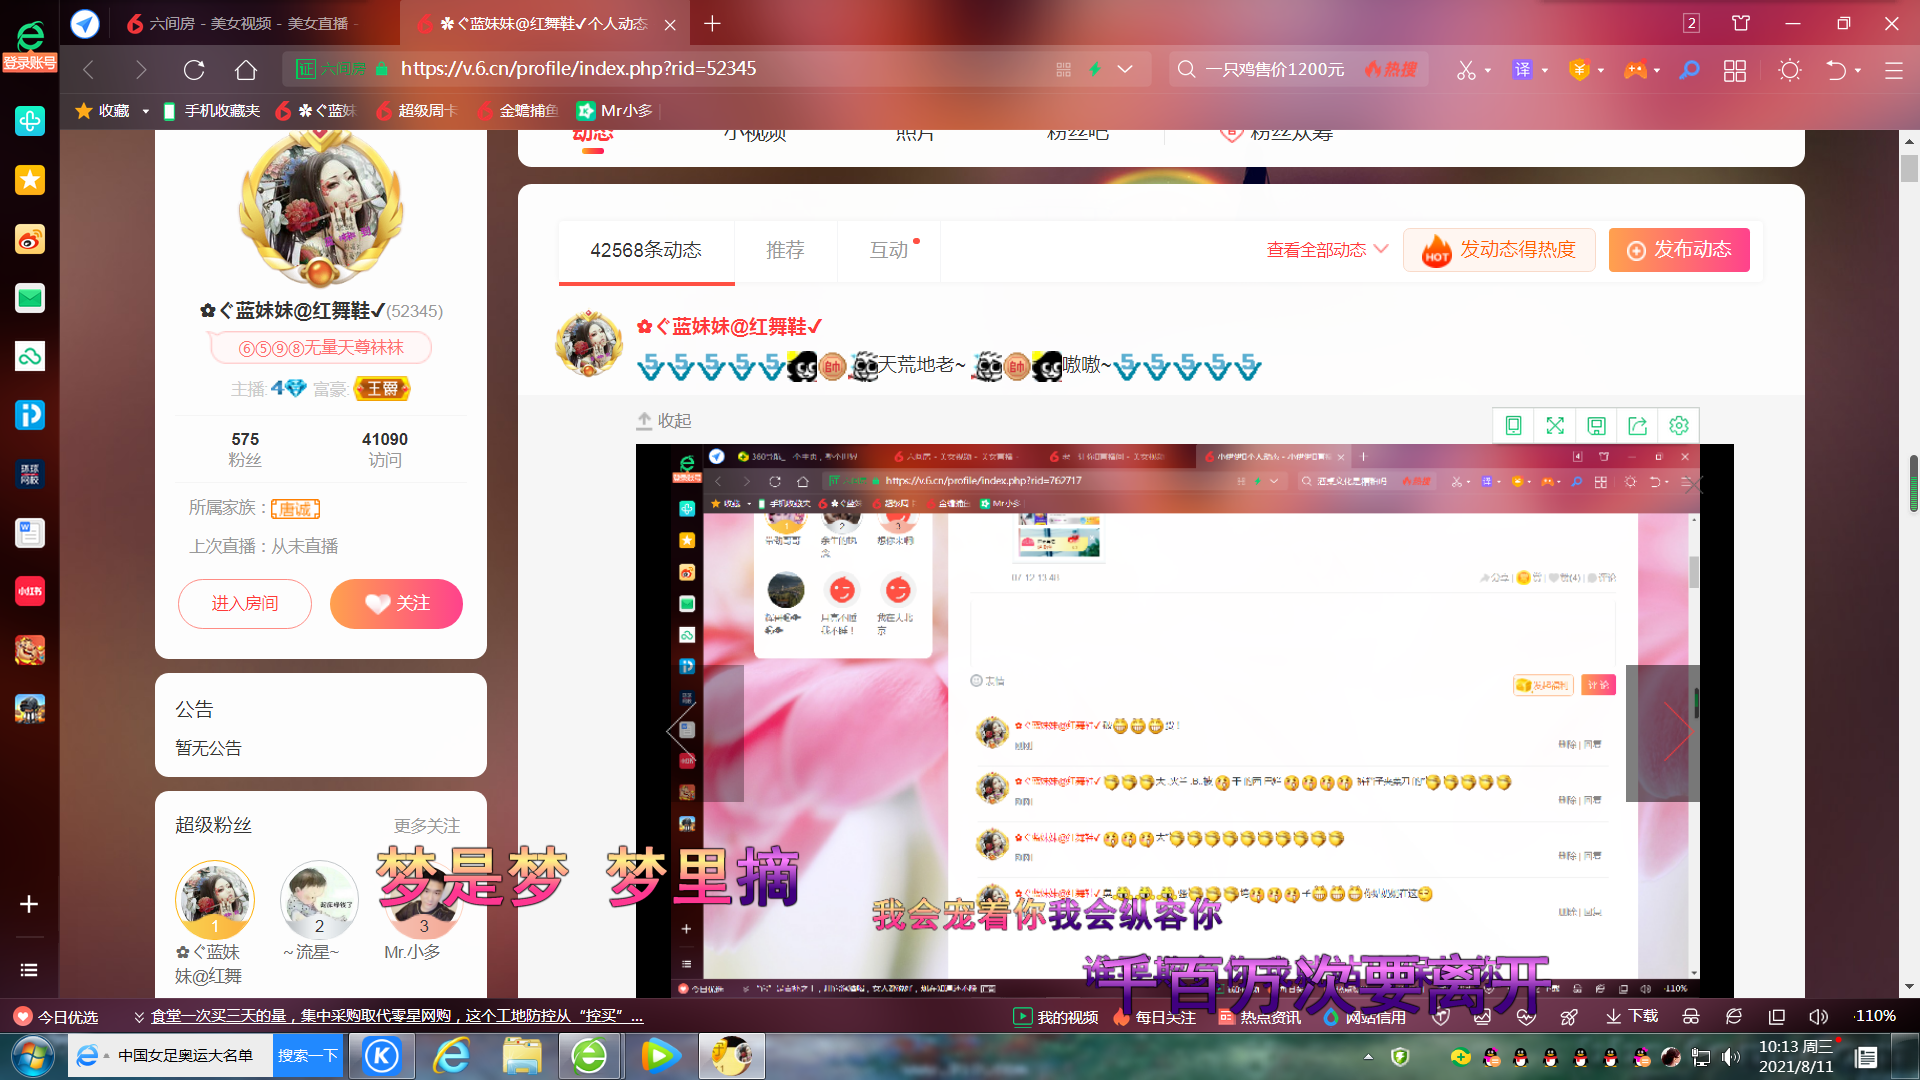Screen dimensions: 1920x1080
Task: Expand the address bar dropdown chevron
Action: point(1125,69)
